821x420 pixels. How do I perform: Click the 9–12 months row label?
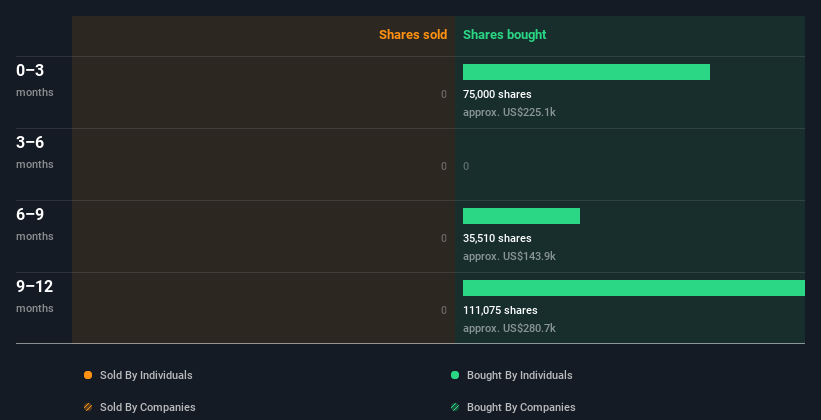click(35, 296)
